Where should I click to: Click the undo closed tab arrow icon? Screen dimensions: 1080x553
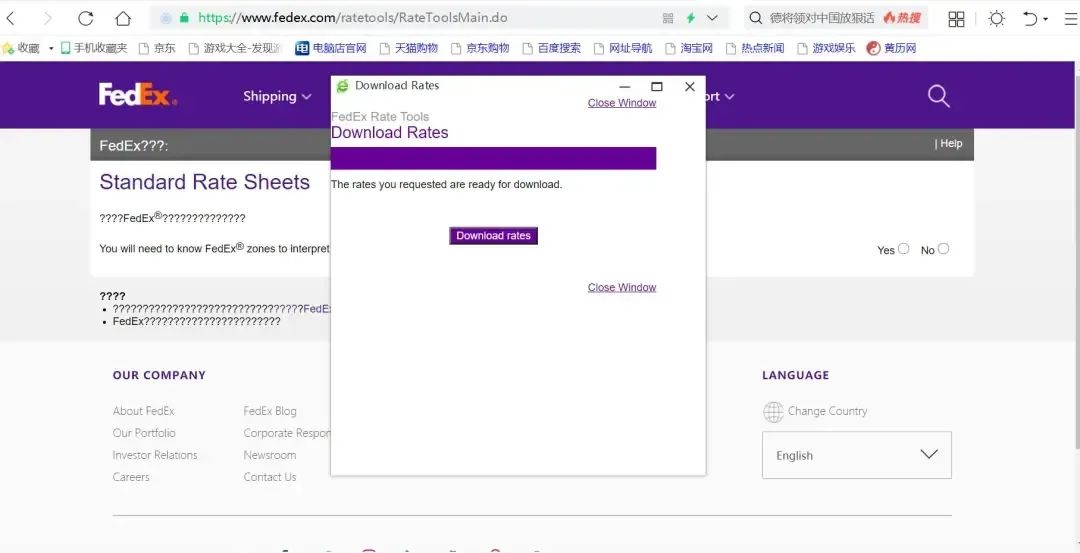coord(1030,19)
